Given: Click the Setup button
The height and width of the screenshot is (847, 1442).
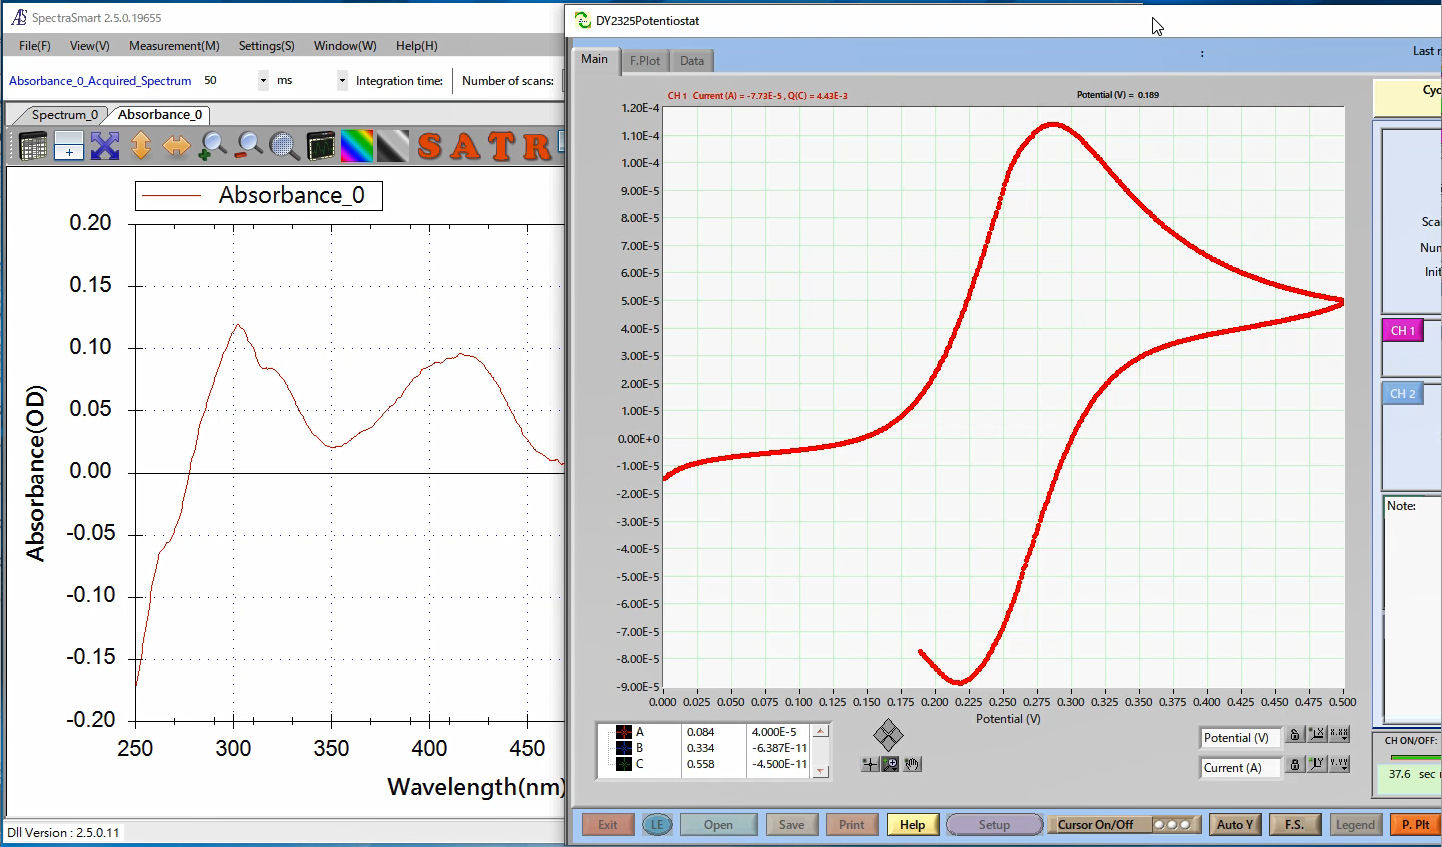Looking at the screenshot, I should tap(994, 825).
